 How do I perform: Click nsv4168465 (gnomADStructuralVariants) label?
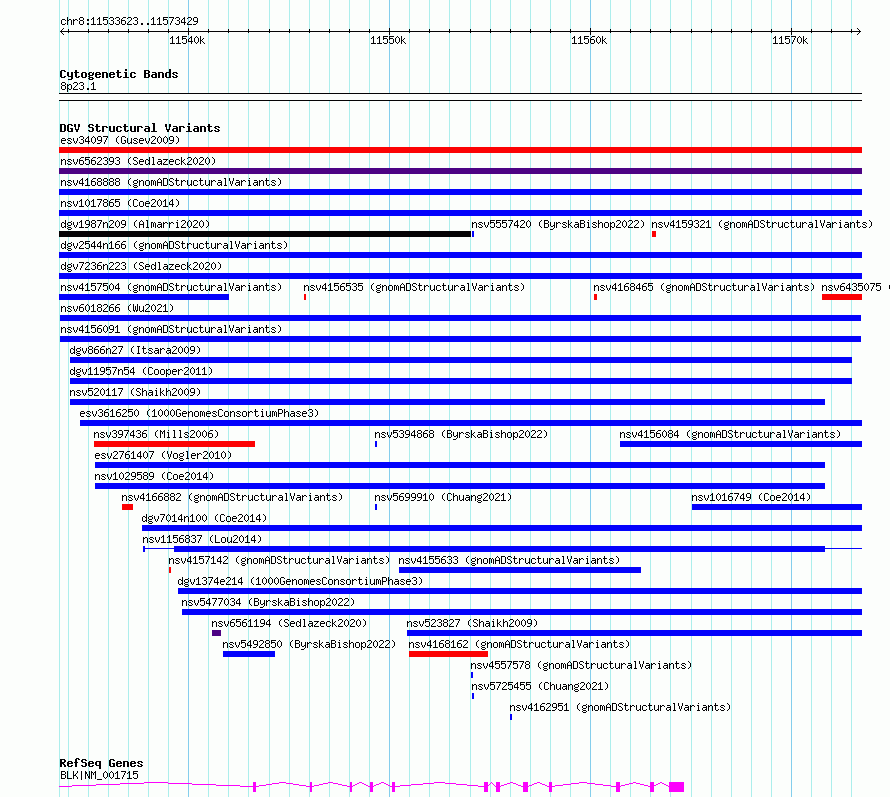tap(704, 287)
